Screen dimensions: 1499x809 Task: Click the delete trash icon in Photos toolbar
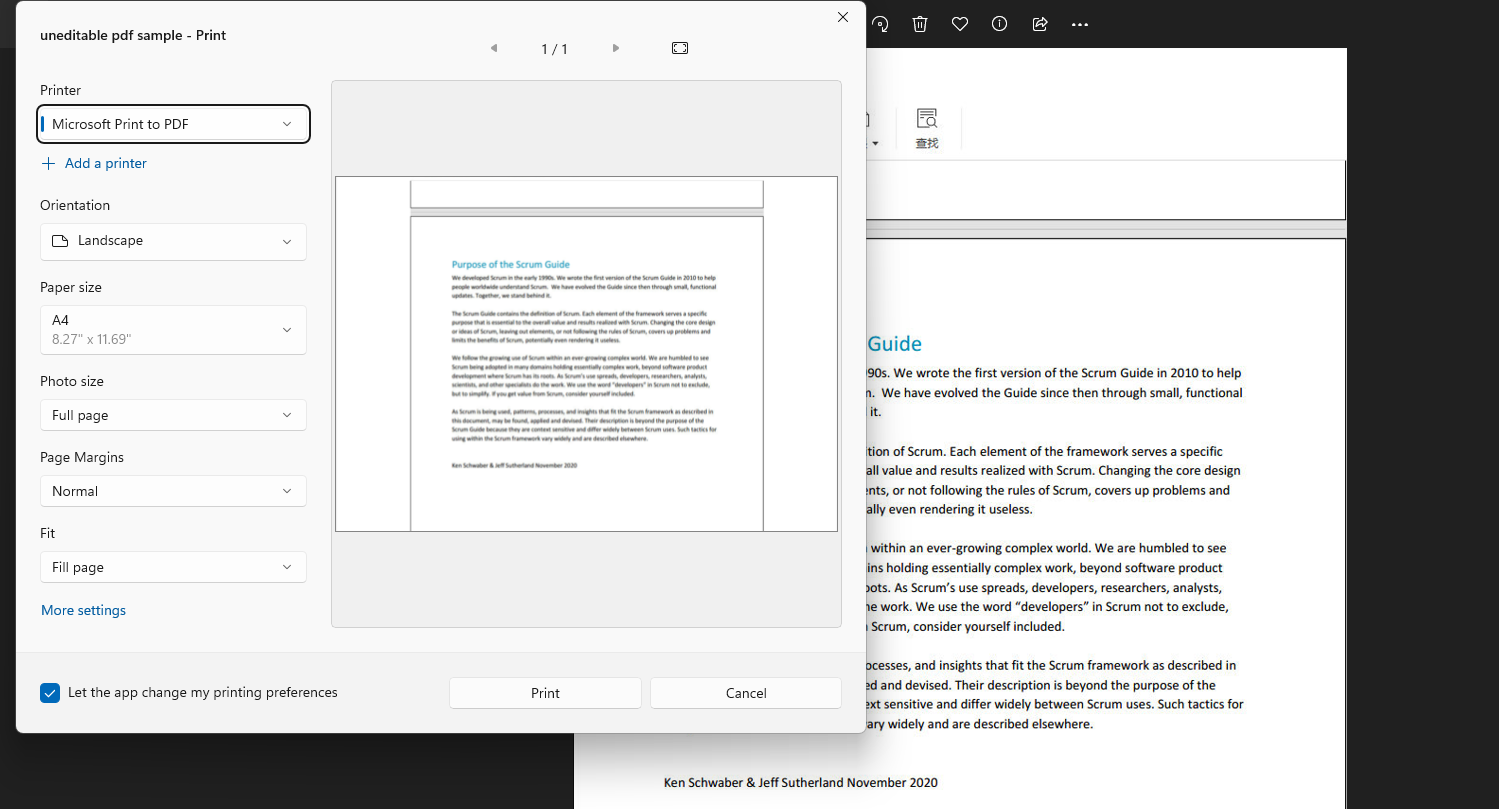click(920, 24)
